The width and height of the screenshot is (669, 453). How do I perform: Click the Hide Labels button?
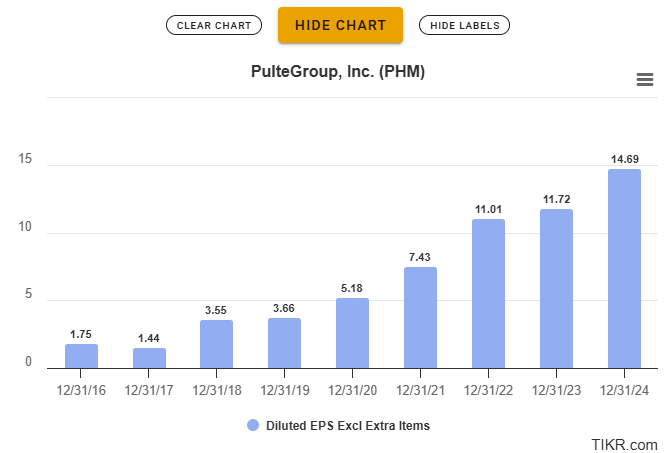coord(464,25)
